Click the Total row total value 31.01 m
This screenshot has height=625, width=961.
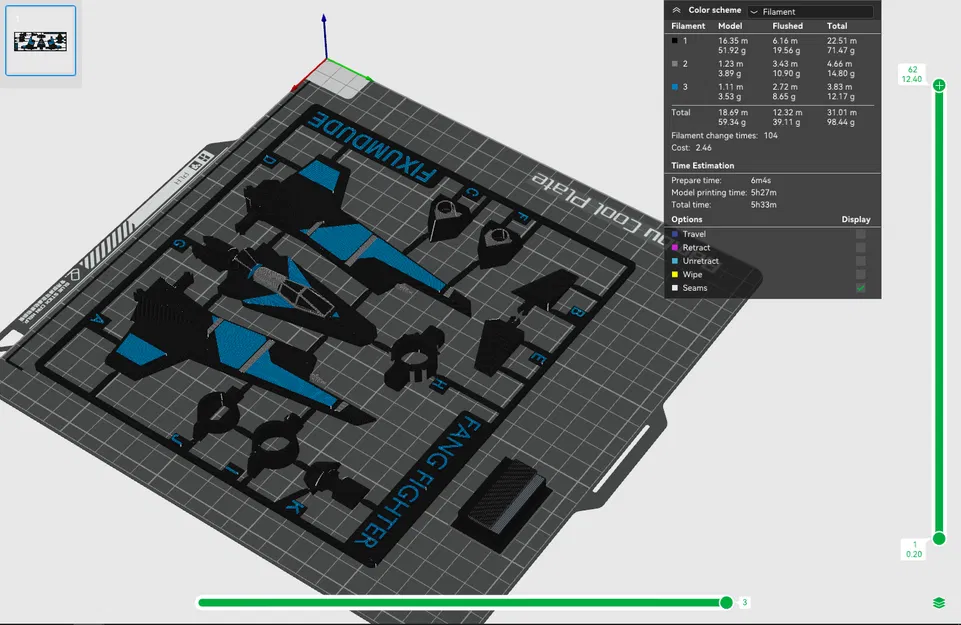[841, 113]
